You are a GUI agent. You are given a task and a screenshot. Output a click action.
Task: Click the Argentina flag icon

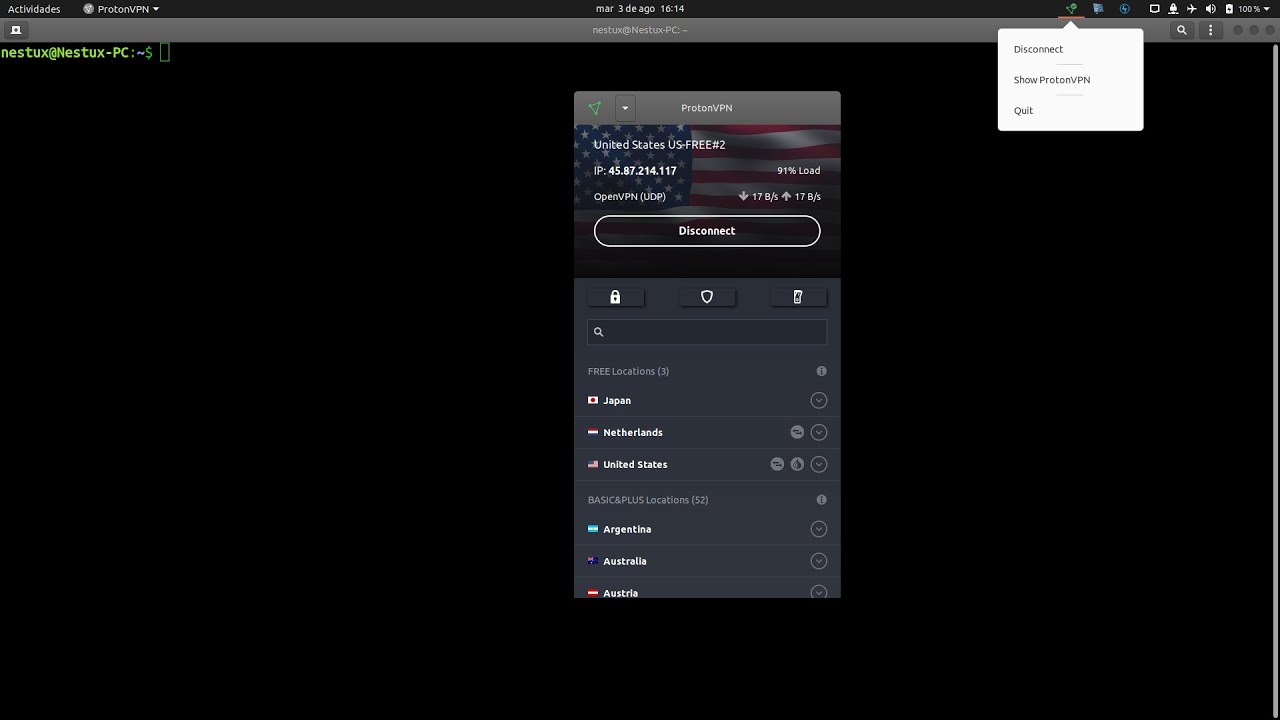point(593,530)
